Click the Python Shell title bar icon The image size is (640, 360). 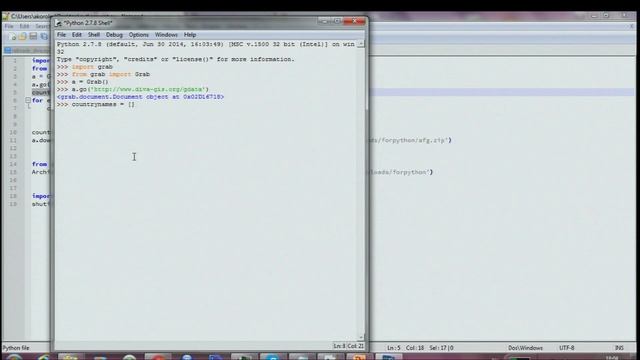click(58, 23)
